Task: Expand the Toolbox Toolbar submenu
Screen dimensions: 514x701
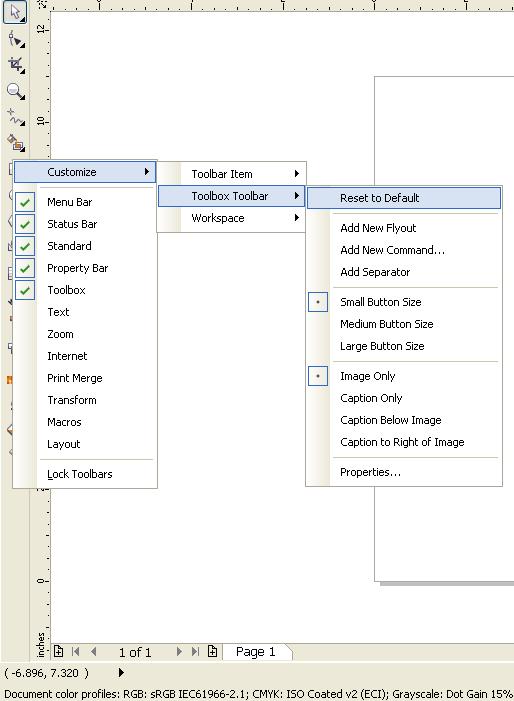Action: (232, 196)
